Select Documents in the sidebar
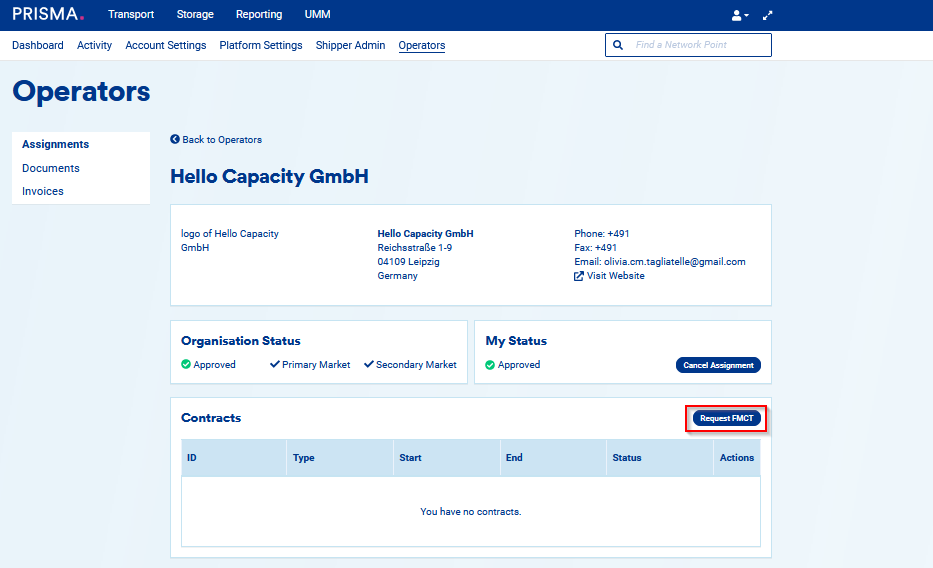 [51, 168]
